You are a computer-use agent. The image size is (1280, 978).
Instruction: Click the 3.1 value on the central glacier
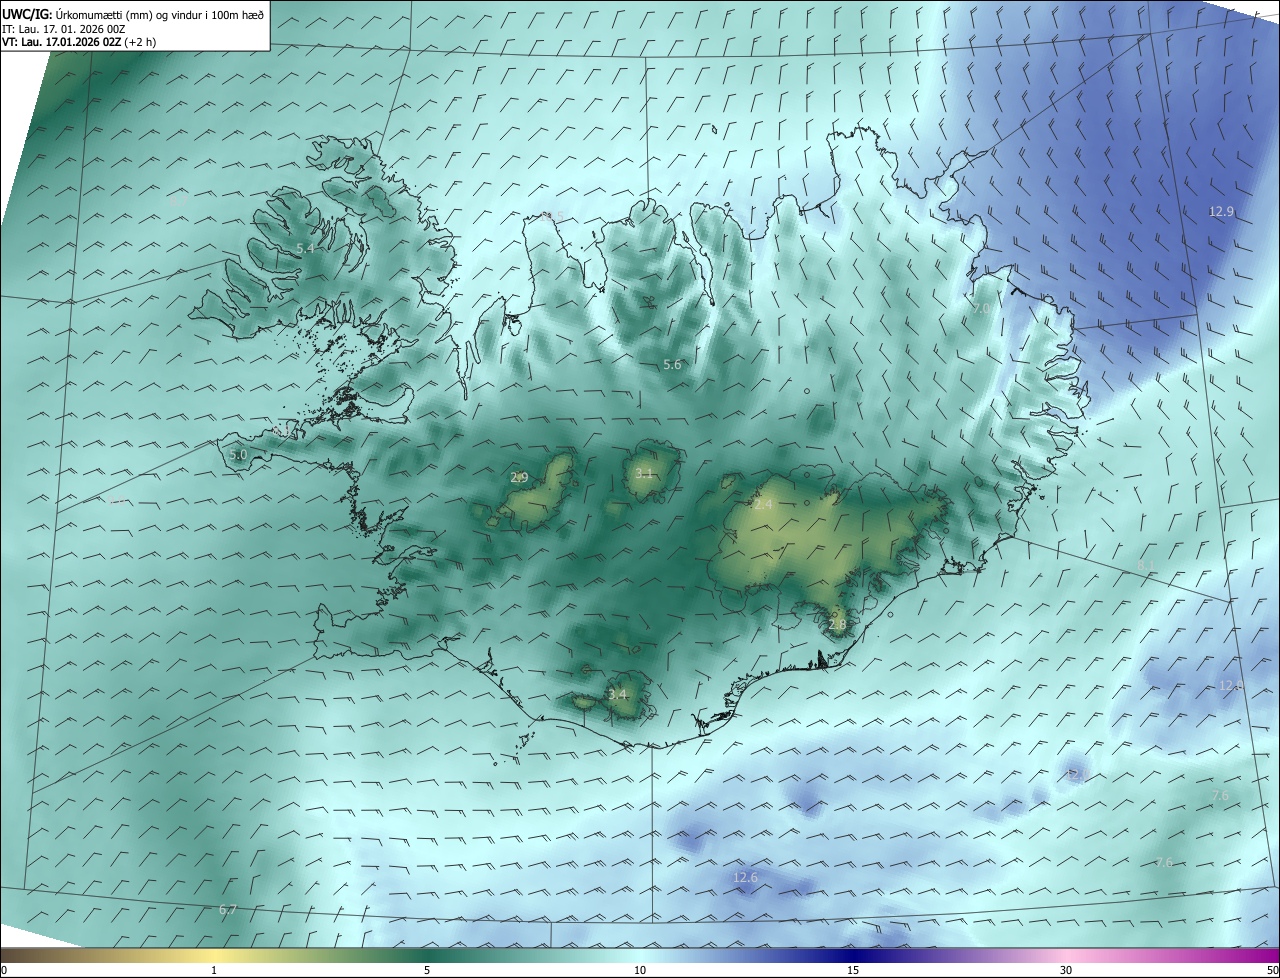tap(644, 474)
